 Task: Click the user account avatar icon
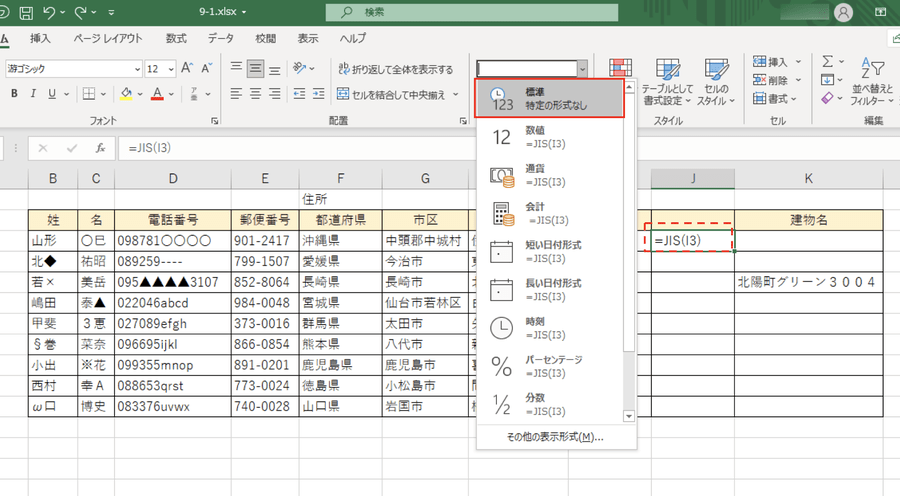click(843, 13)
